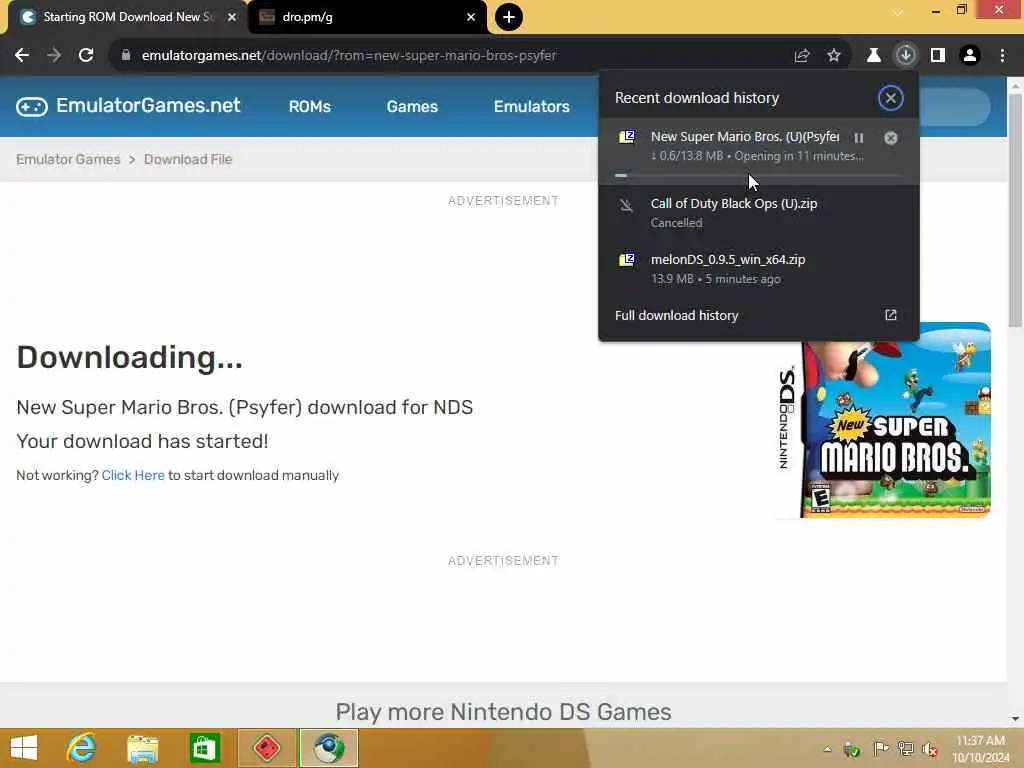
Task: Open the Windows Store taskbar icon
Action: (204, 748)
